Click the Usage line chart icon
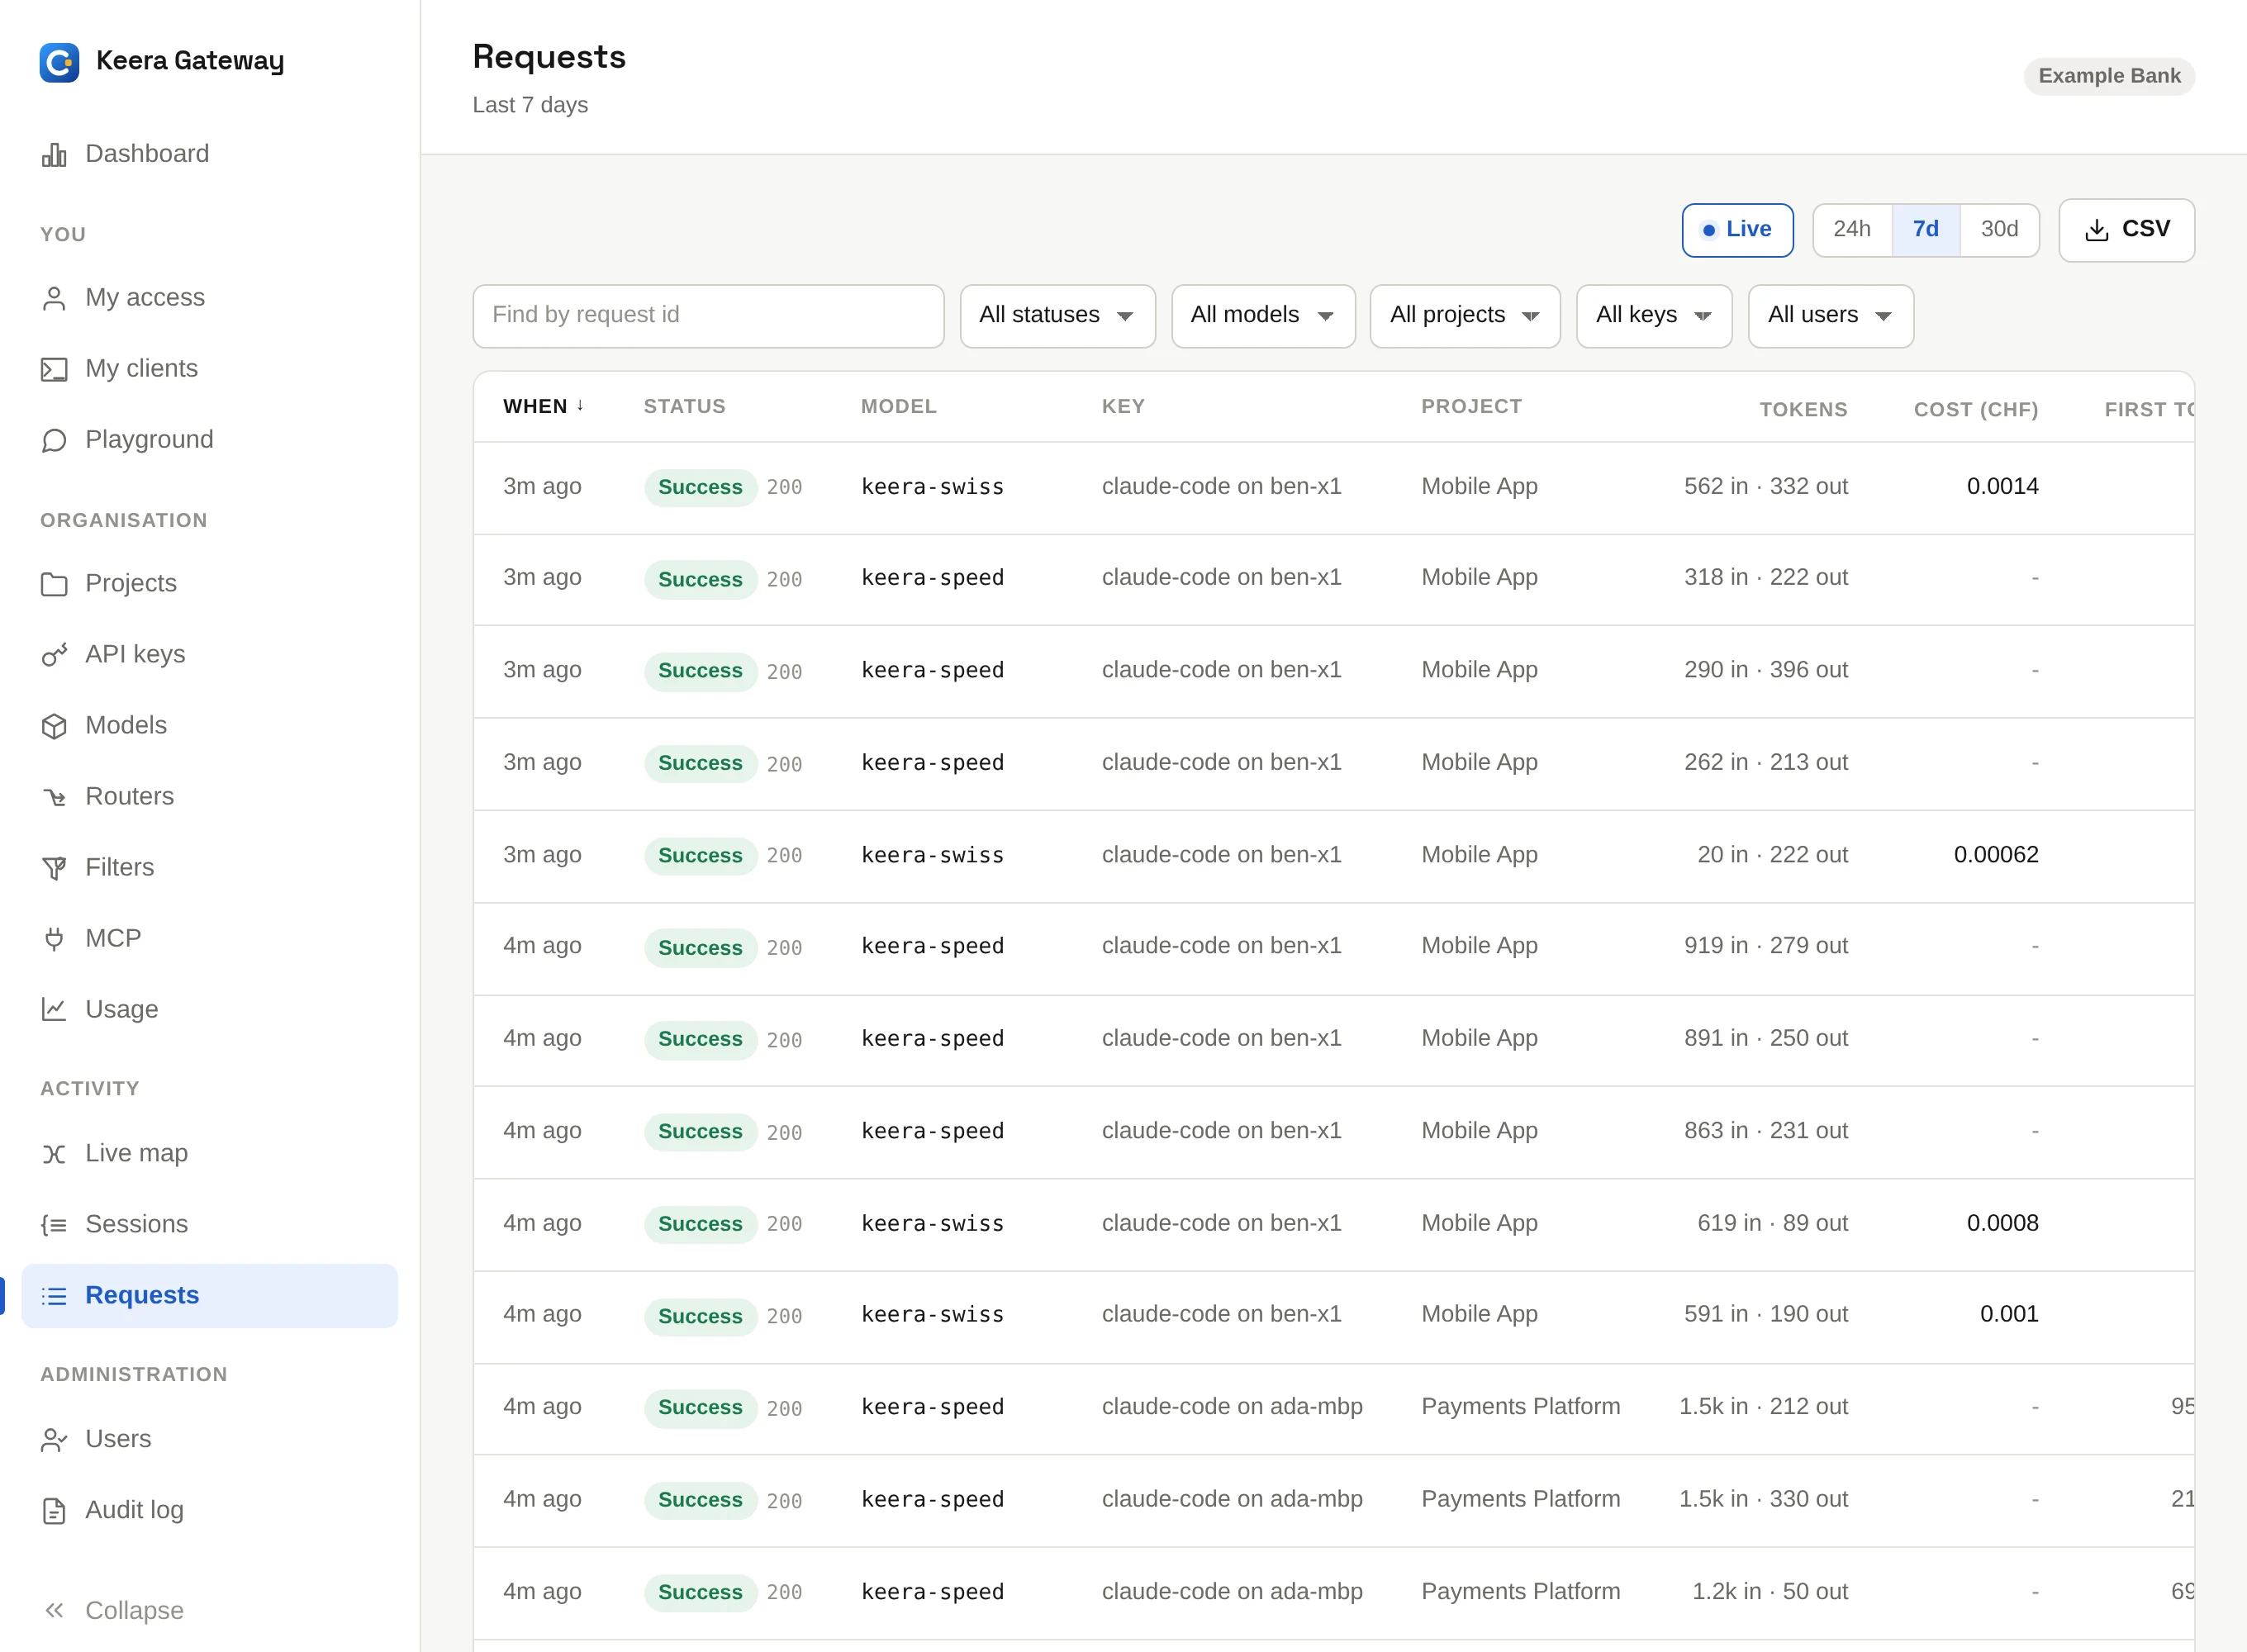2247x1652 pixels. 54,1010
